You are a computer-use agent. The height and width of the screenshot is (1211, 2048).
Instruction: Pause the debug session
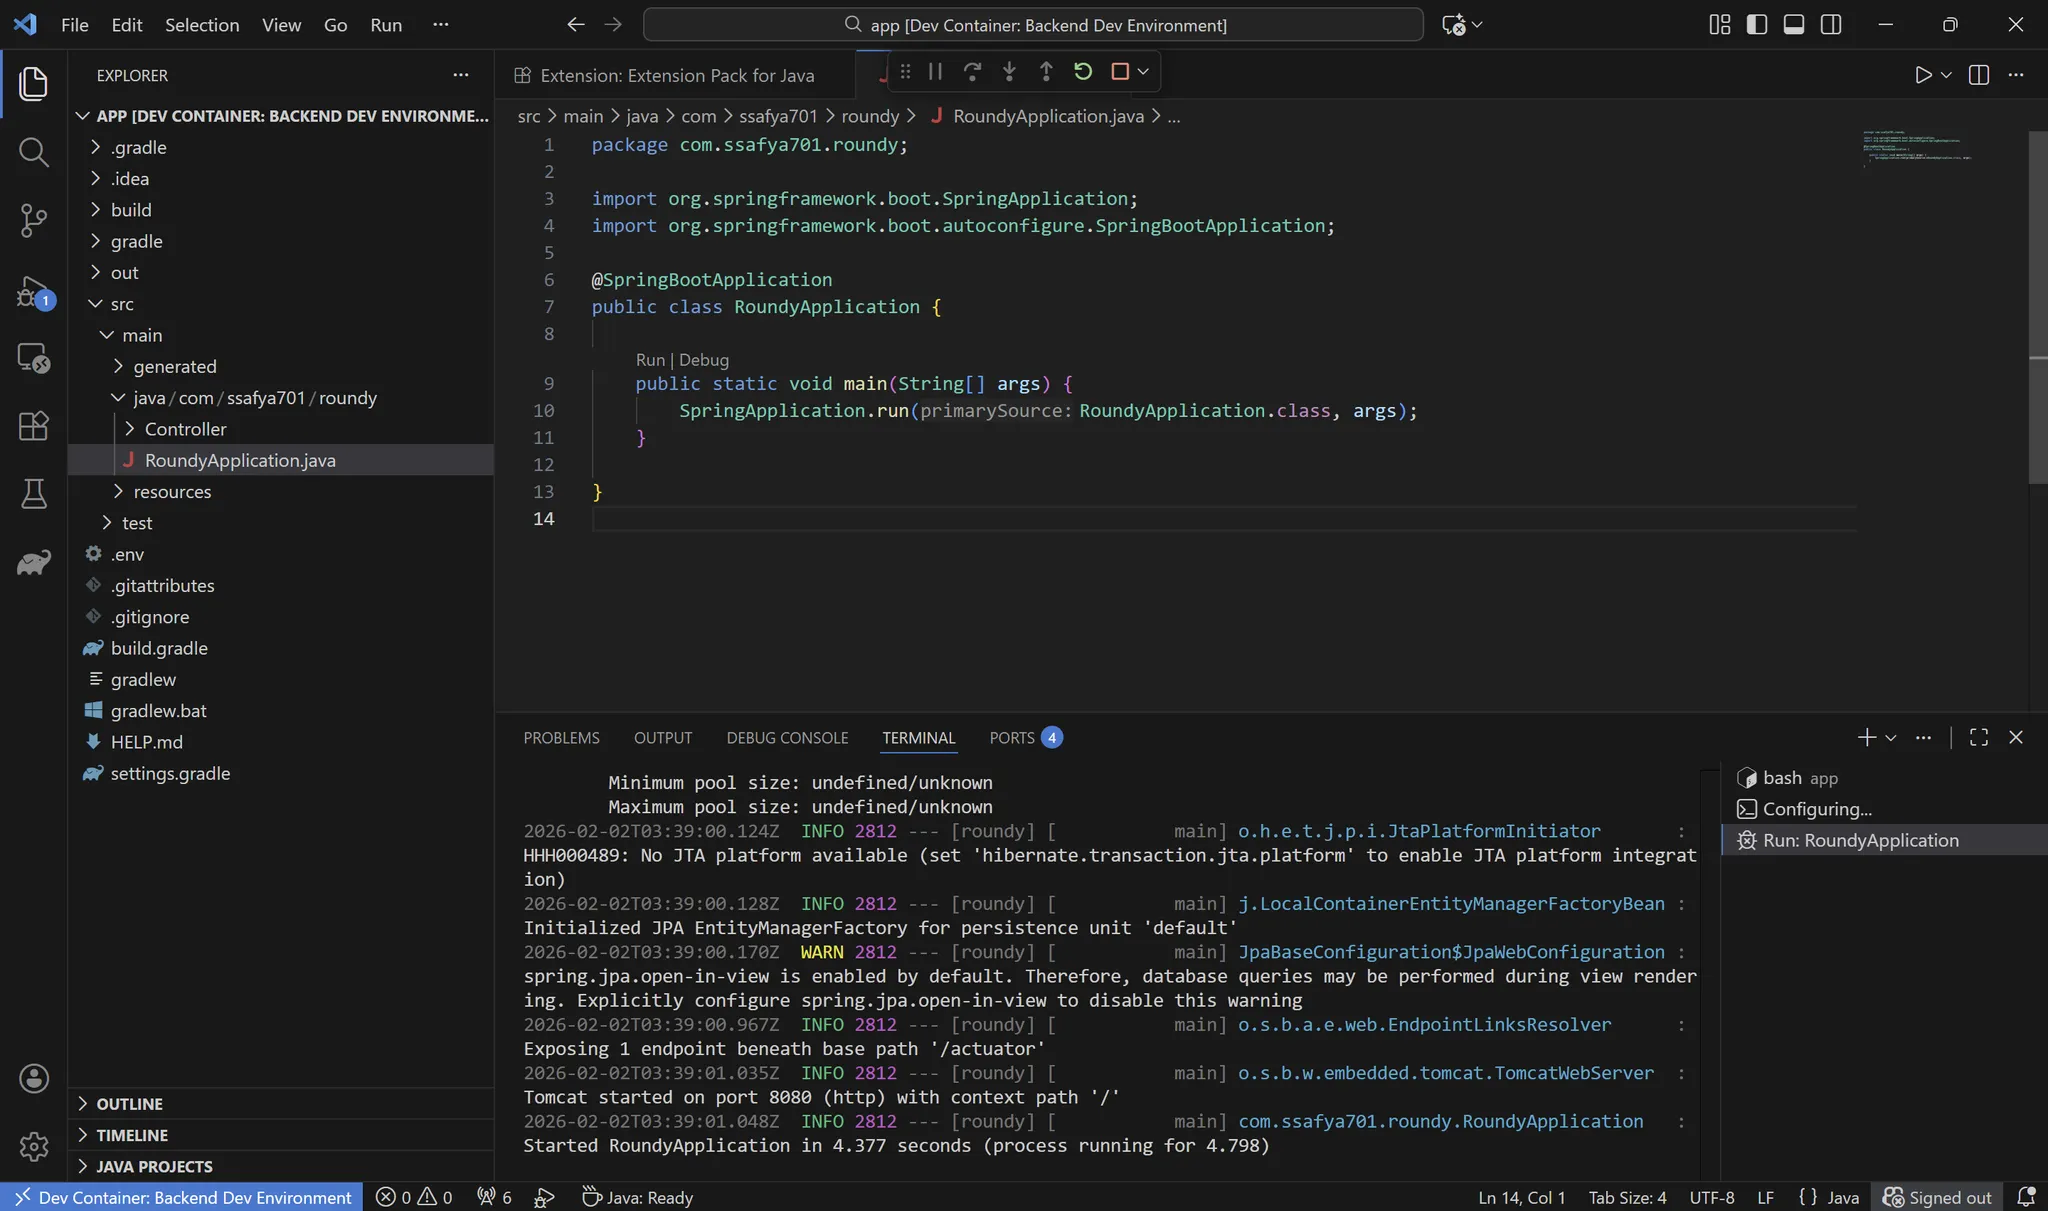935,71
